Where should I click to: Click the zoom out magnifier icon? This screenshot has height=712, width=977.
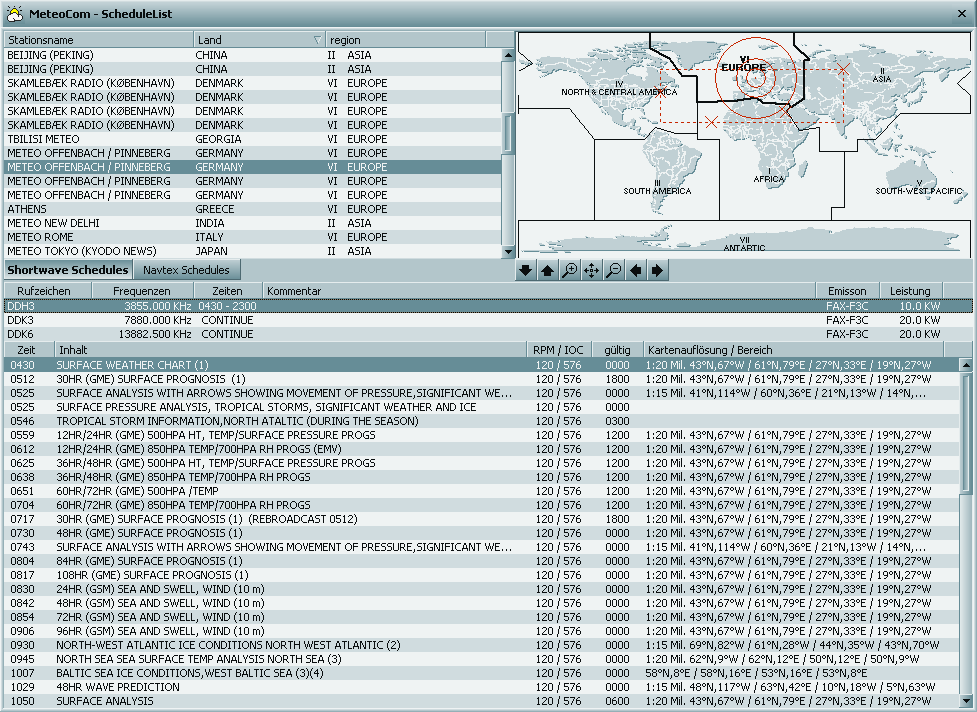tap(613, 271)
